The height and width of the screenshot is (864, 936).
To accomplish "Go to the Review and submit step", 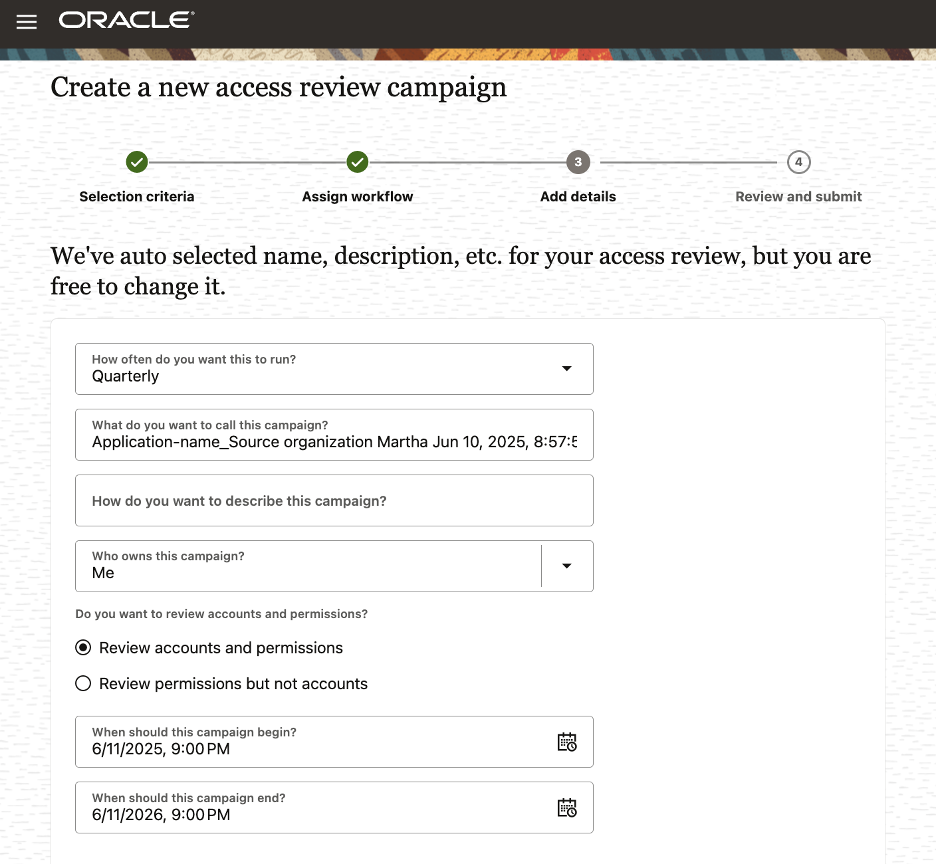I will point(798,196).
